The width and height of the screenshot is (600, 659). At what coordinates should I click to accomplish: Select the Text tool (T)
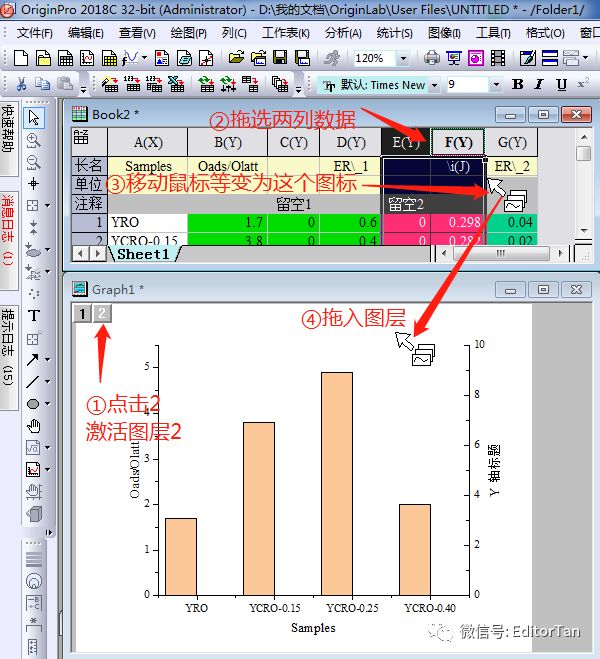(34, 315)
